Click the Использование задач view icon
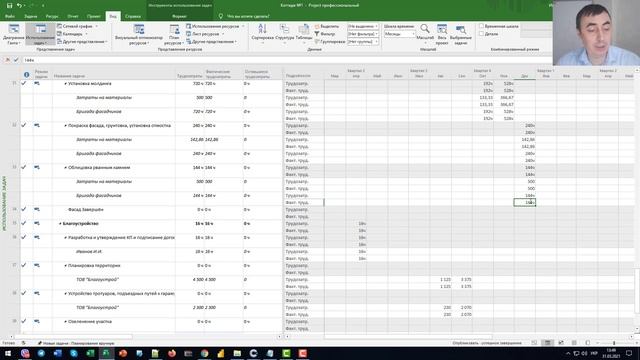The width and height of the screenshot is (640, 360). pos(40,29)
